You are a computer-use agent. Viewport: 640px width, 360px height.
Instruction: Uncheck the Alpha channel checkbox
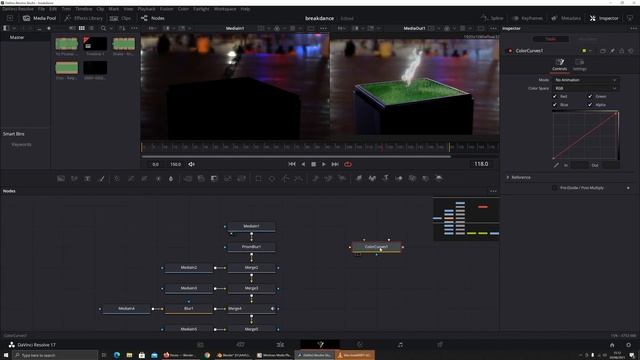pos(590,105)
